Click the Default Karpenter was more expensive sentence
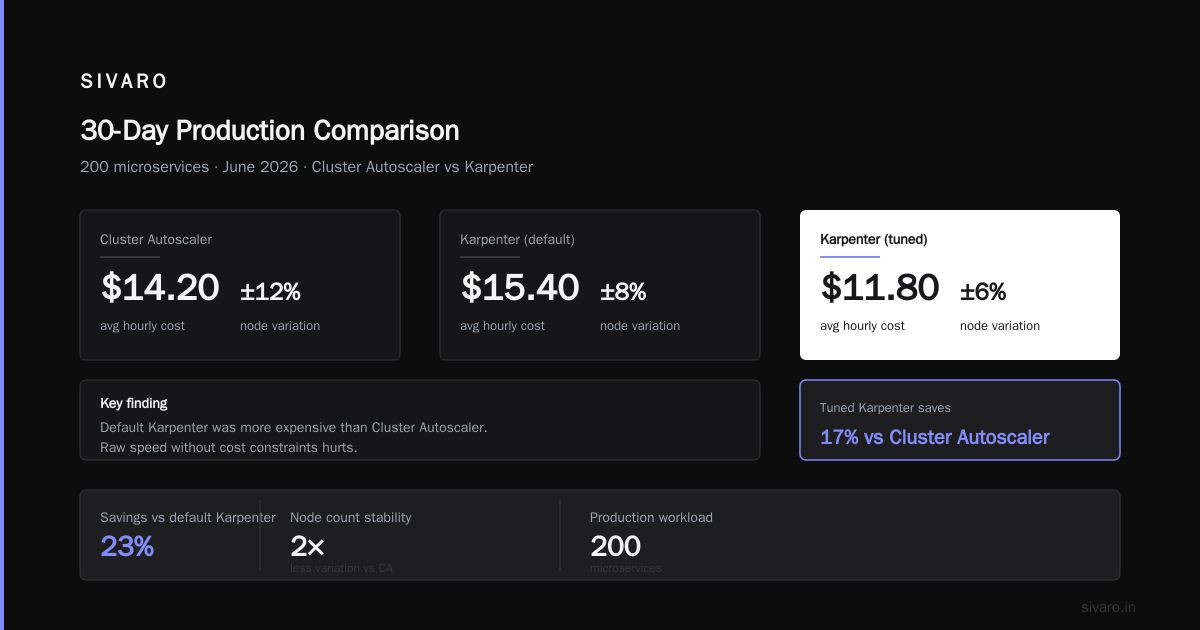 (294, 427)
